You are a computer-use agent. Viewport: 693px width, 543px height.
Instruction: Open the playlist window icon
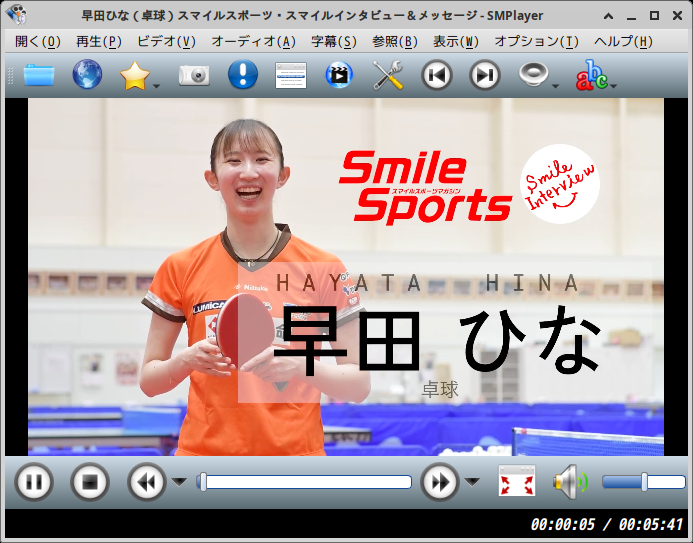[290, 76]
